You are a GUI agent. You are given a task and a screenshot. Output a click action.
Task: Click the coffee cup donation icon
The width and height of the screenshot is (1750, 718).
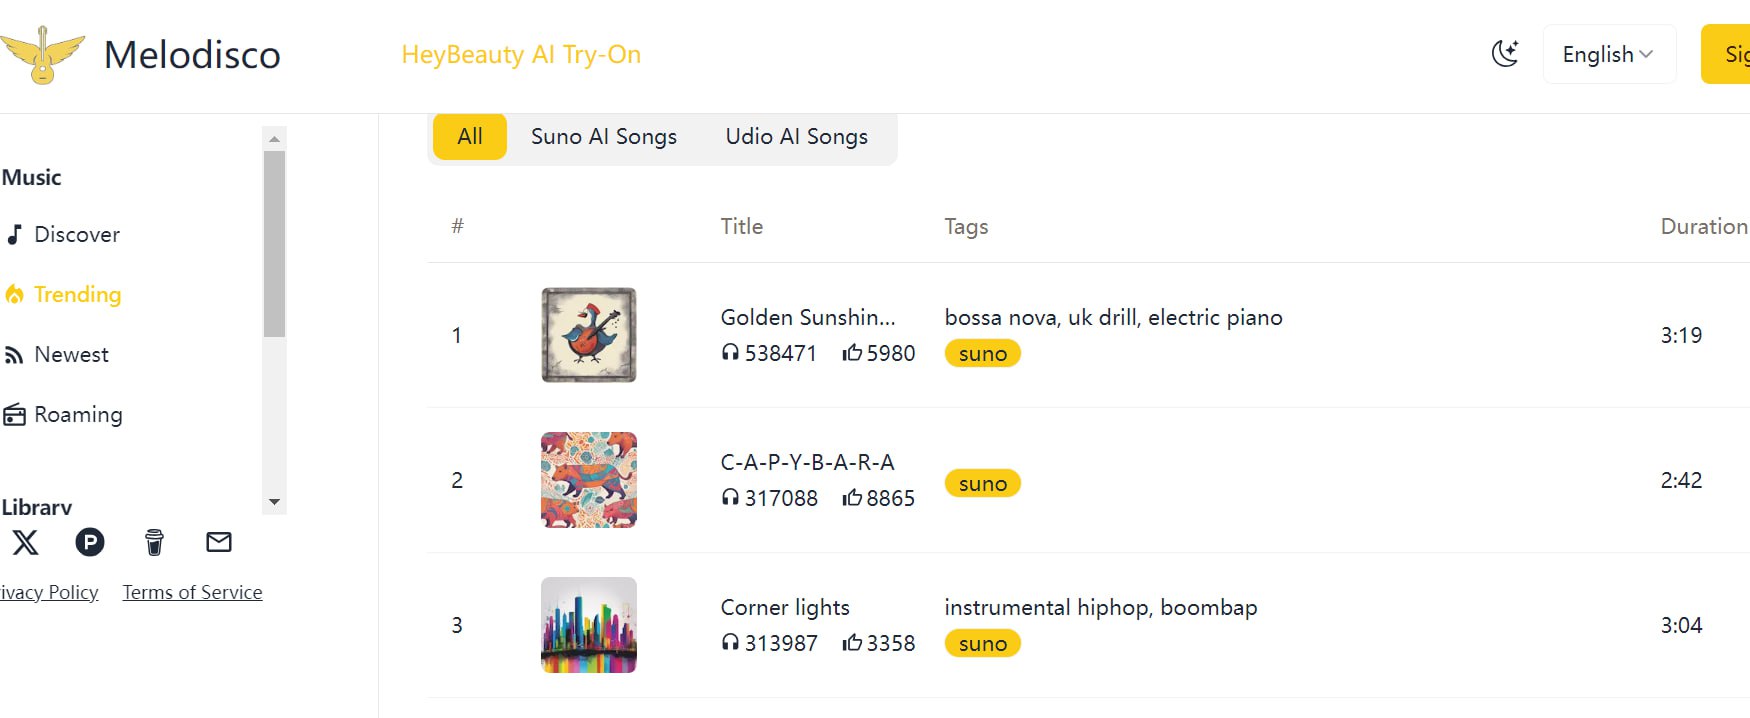(154, 542)
